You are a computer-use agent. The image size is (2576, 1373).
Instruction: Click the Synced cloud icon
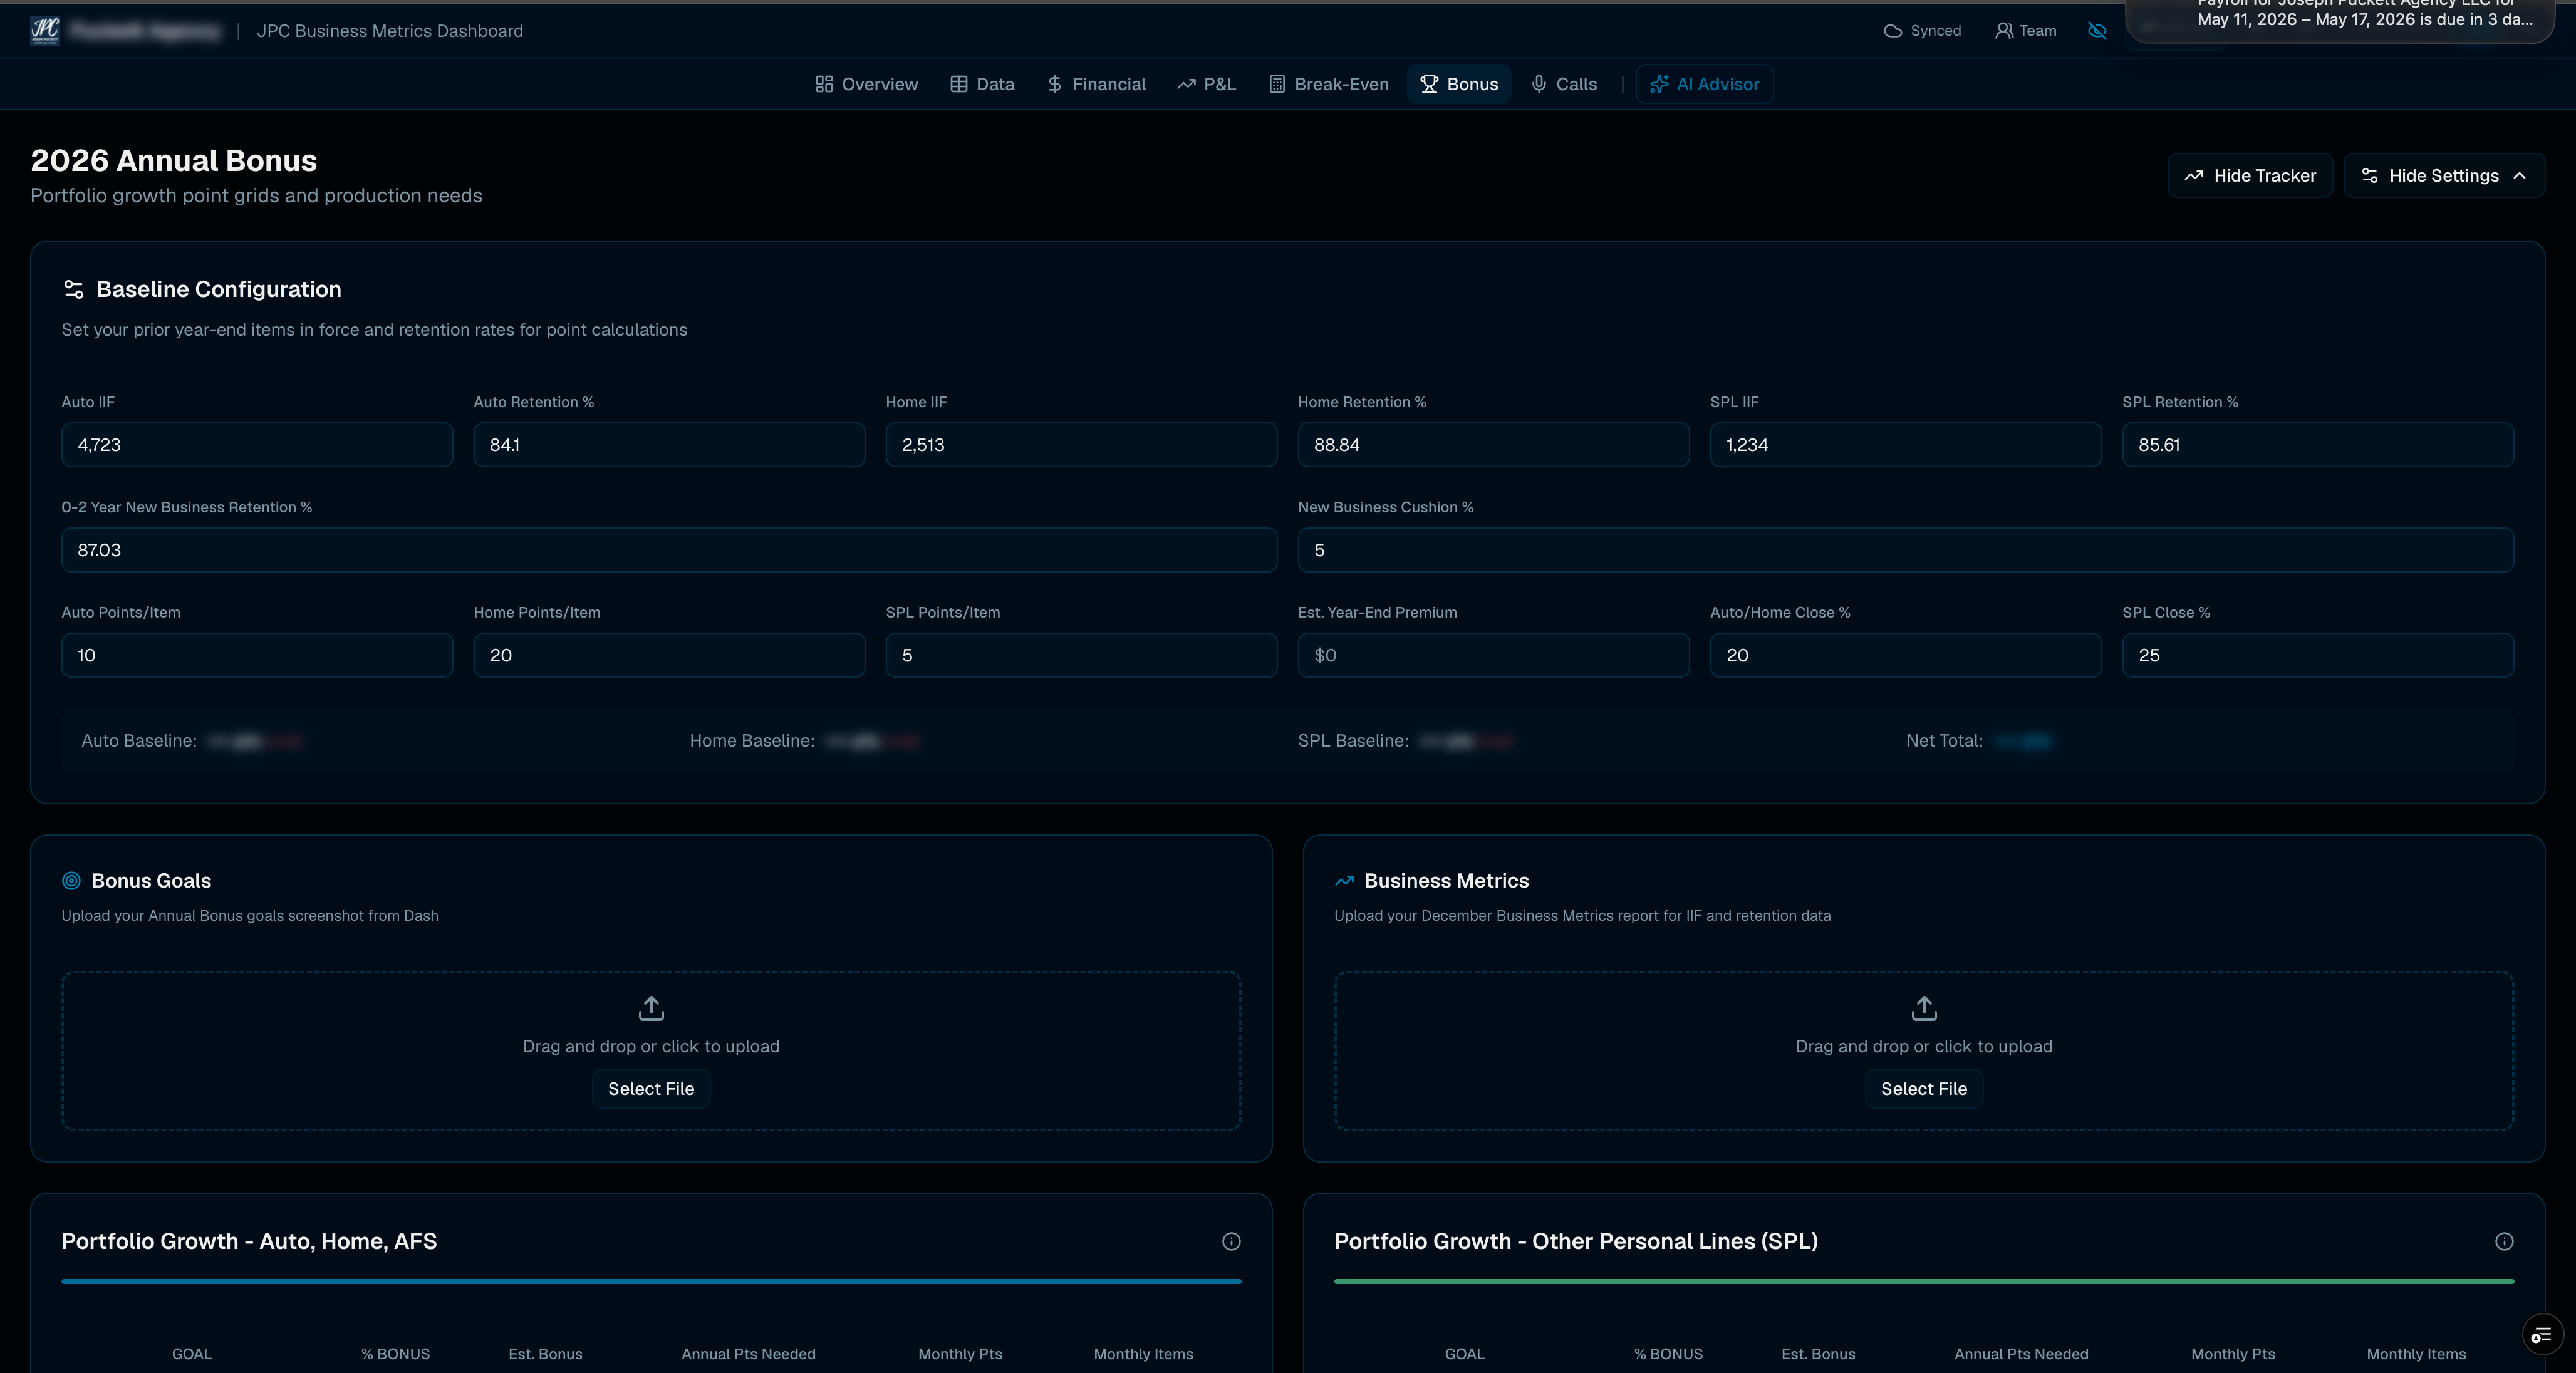(x=1892, y=31)
